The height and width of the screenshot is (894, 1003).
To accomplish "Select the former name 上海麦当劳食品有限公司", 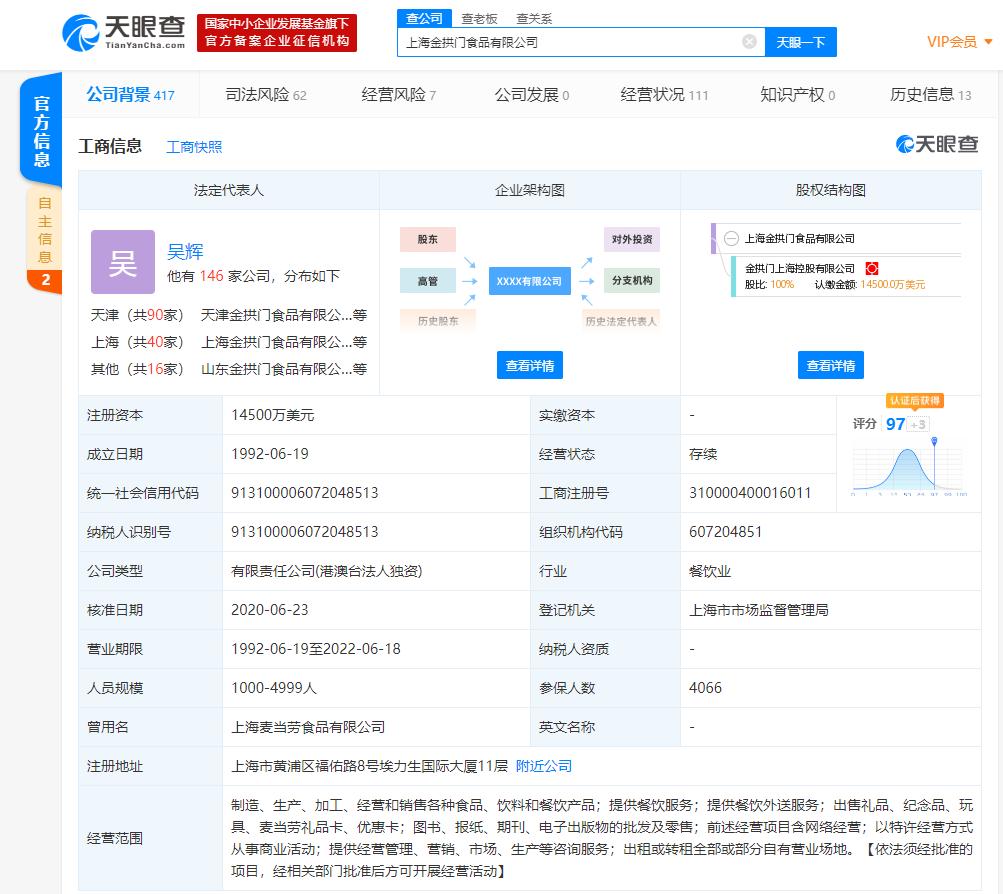I will point(308,727).
